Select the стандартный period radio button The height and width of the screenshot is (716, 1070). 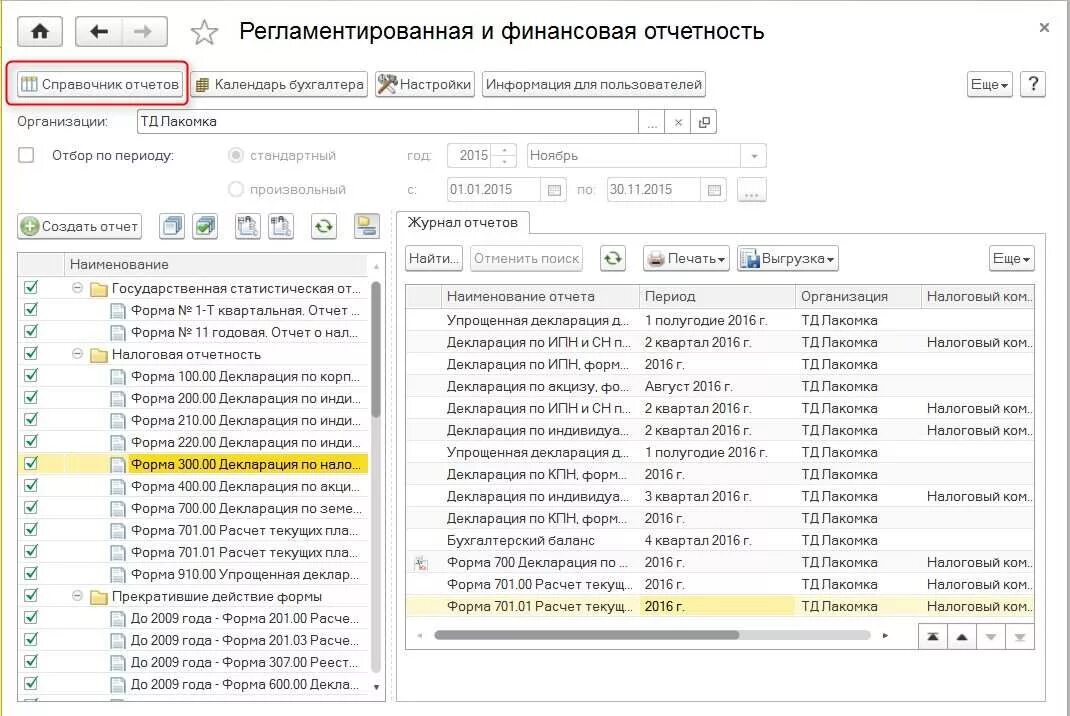[235, 156]
